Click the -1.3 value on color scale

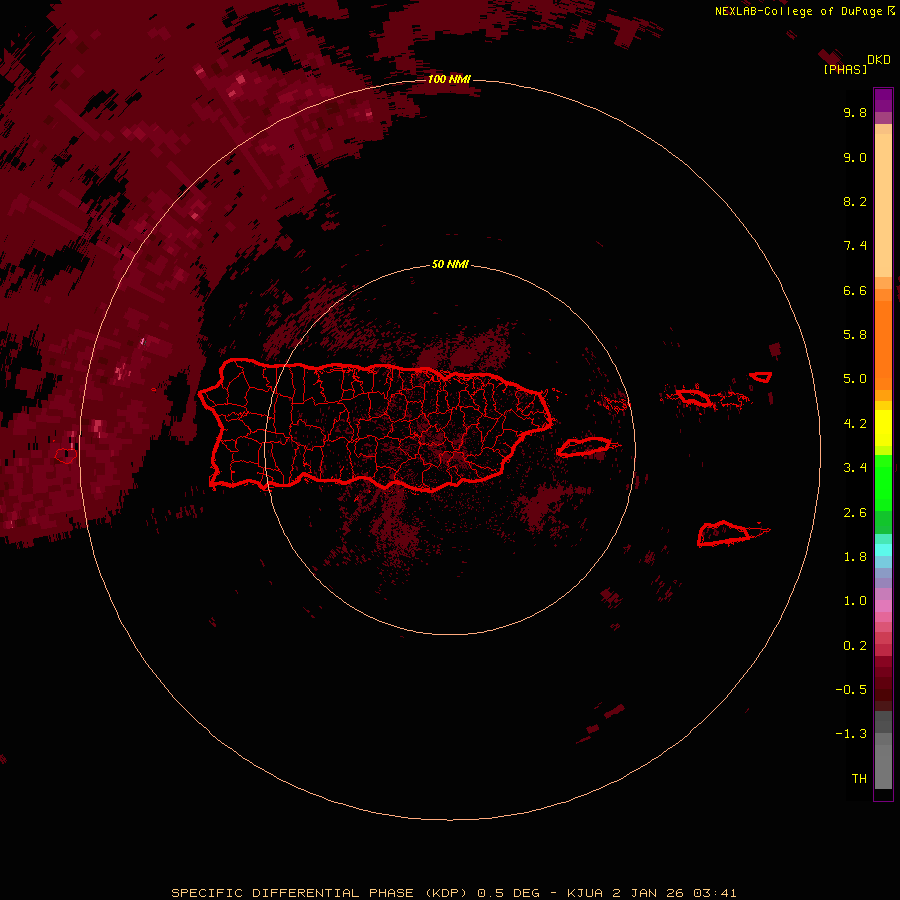click(851, 734)
